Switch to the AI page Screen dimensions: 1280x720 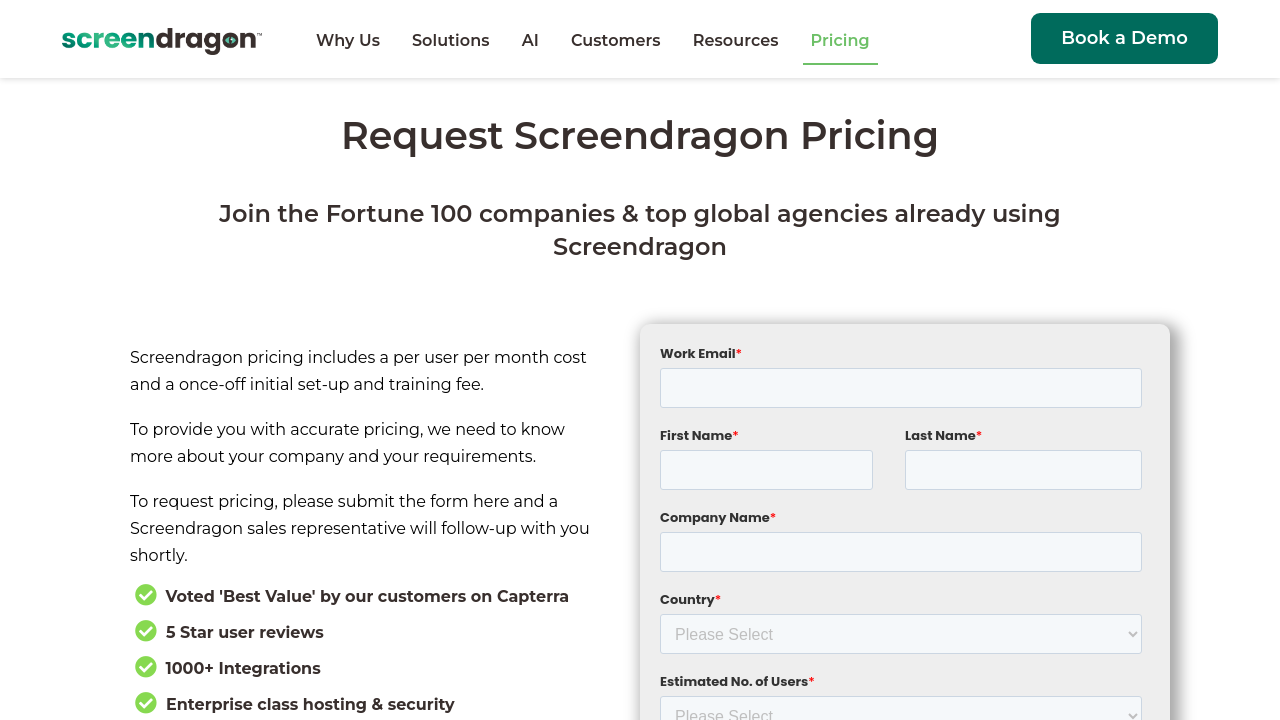tap(529, 40)
